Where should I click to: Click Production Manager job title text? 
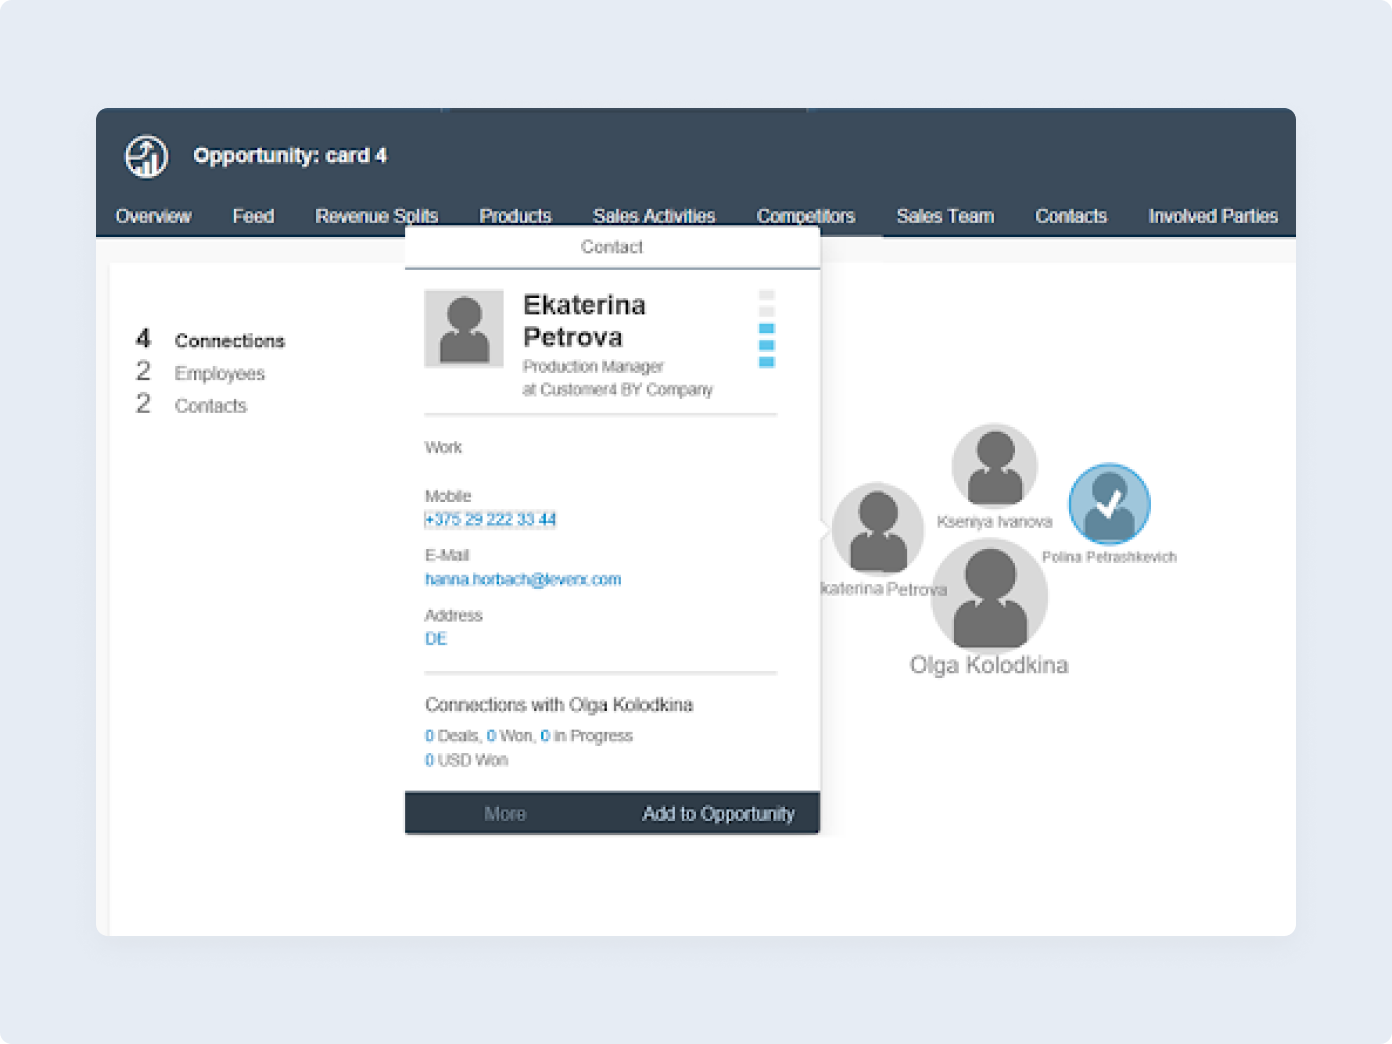(x=593, y=367)
